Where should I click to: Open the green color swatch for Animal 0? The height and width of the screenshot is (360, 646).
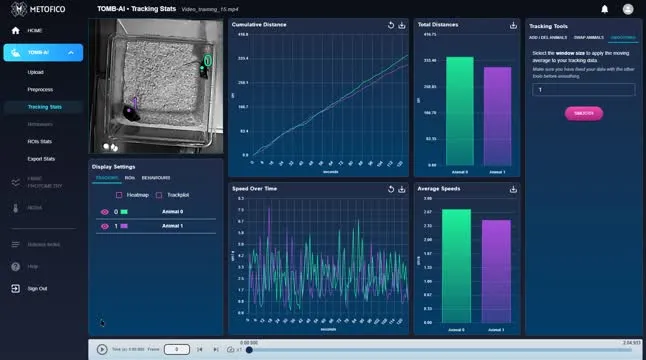click(124, 212)
